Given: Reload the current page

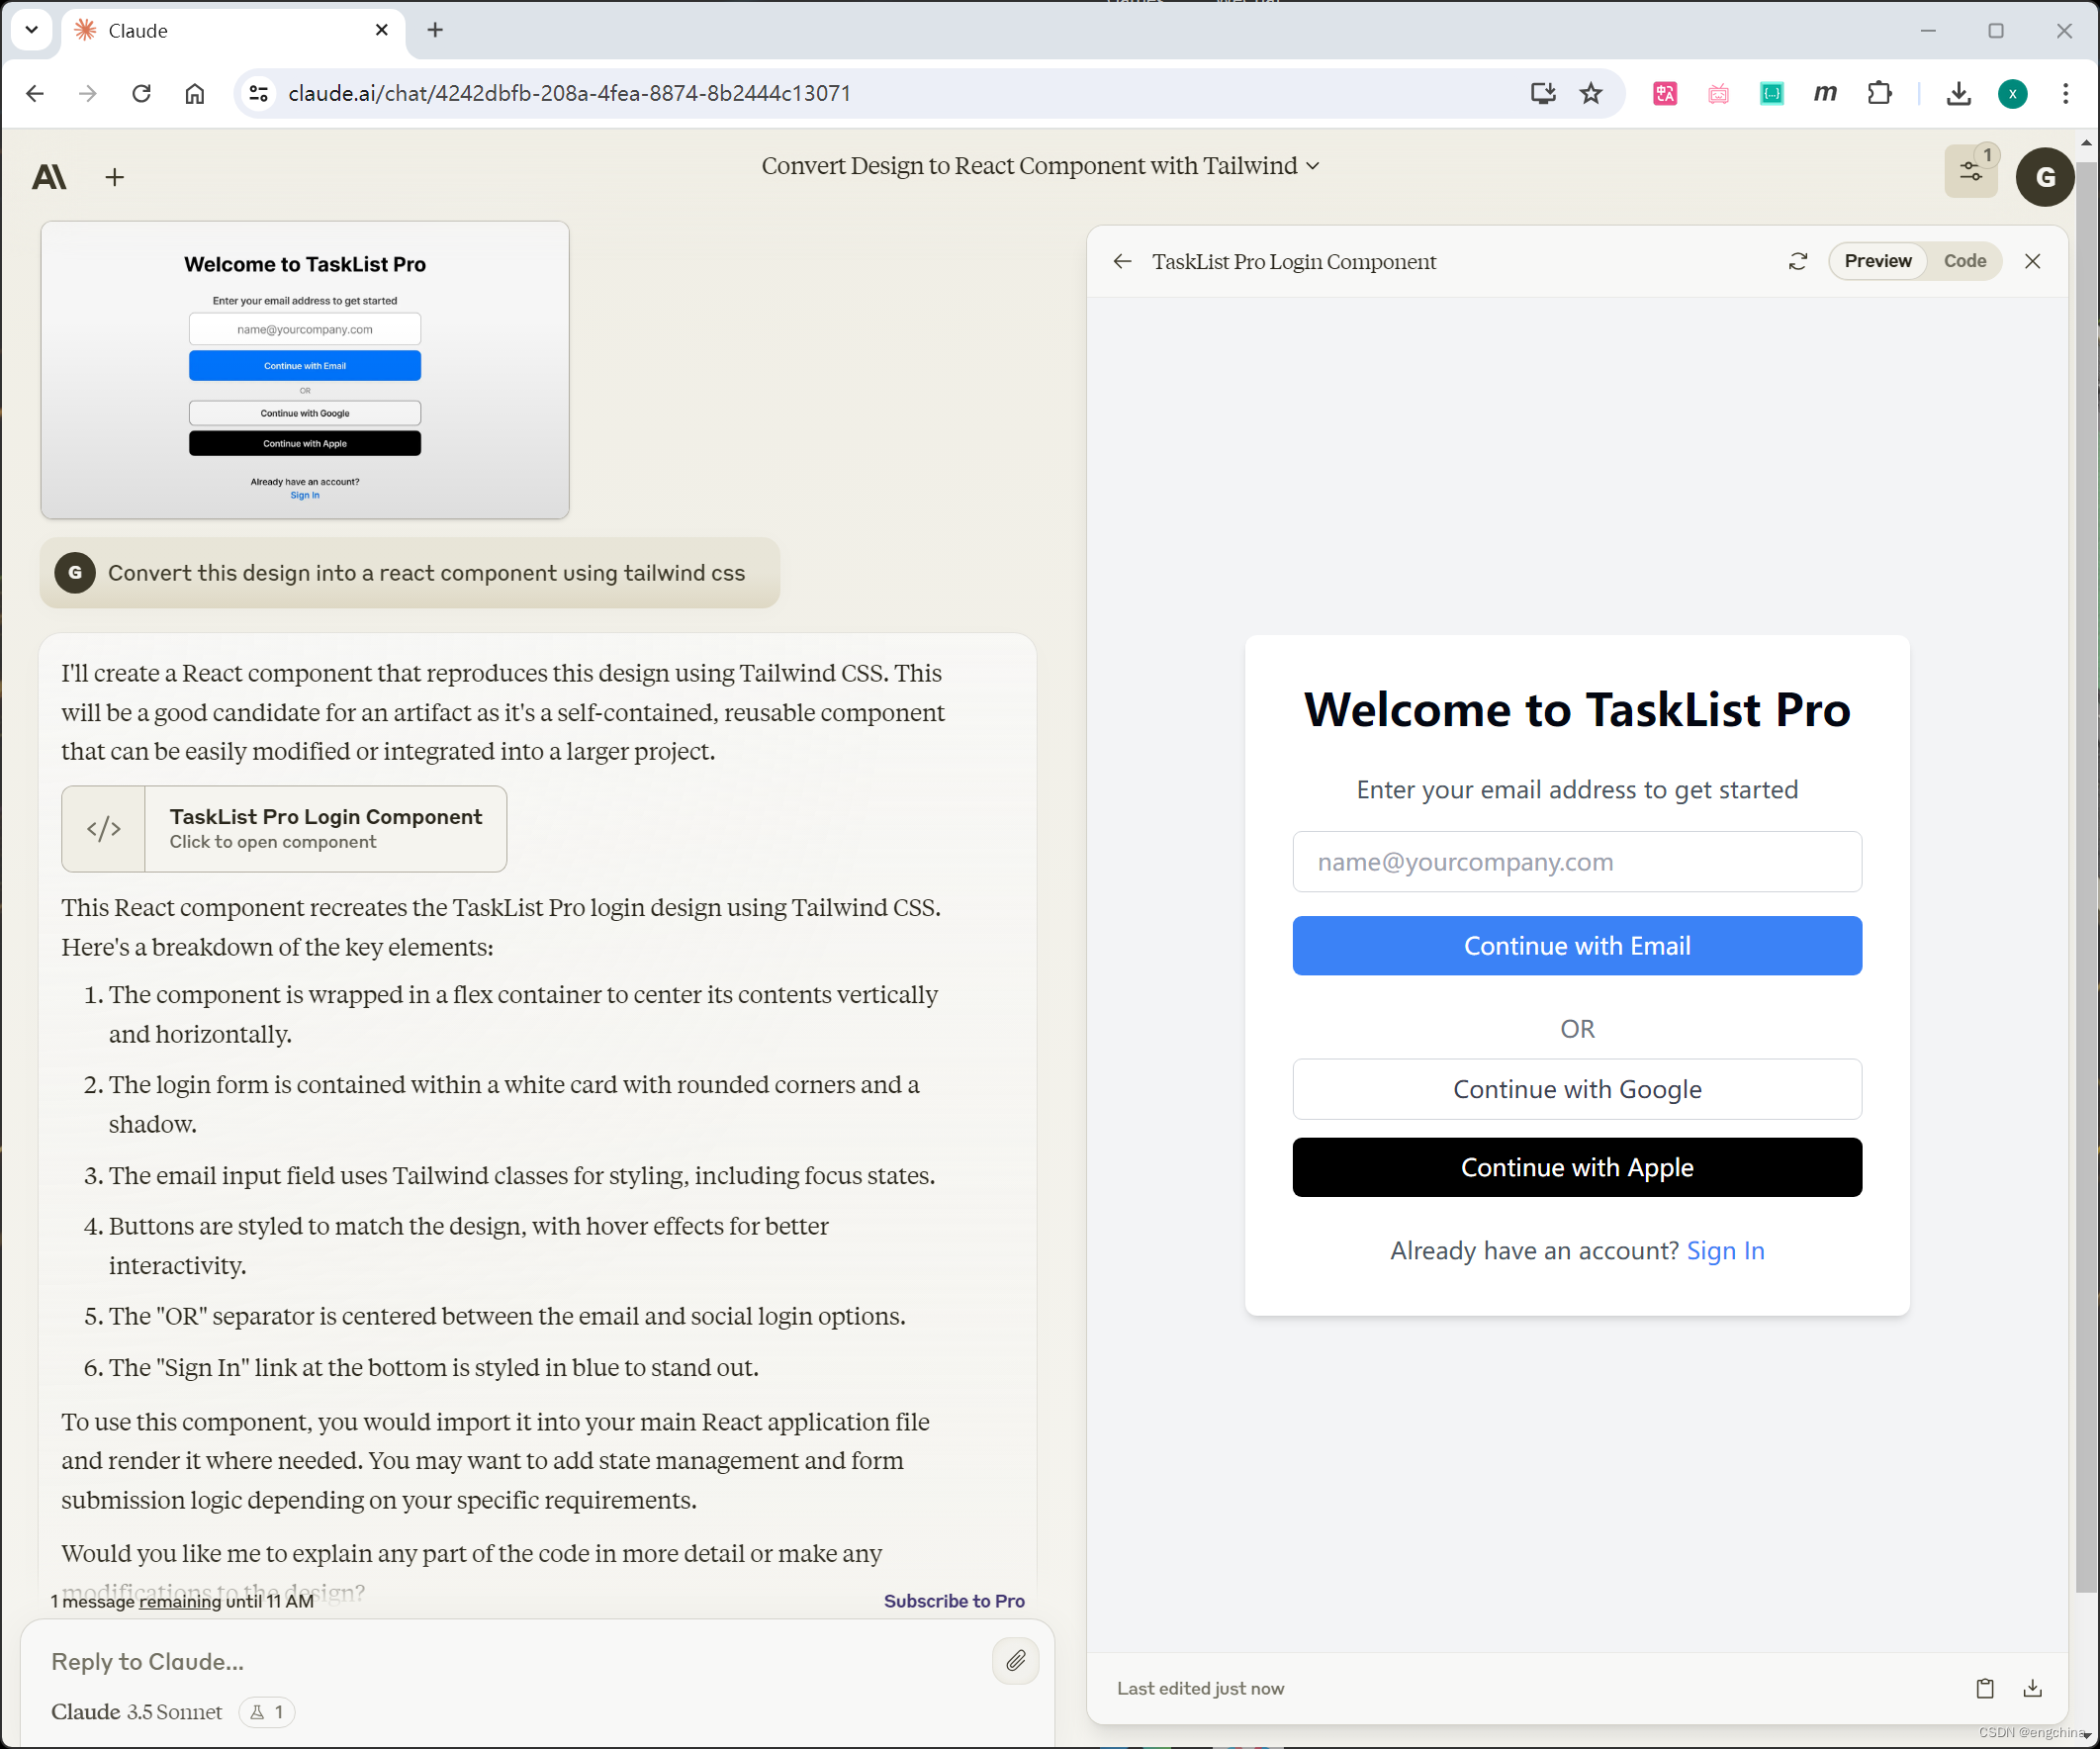Looking at the screenshot, I should tap(141, 93).
